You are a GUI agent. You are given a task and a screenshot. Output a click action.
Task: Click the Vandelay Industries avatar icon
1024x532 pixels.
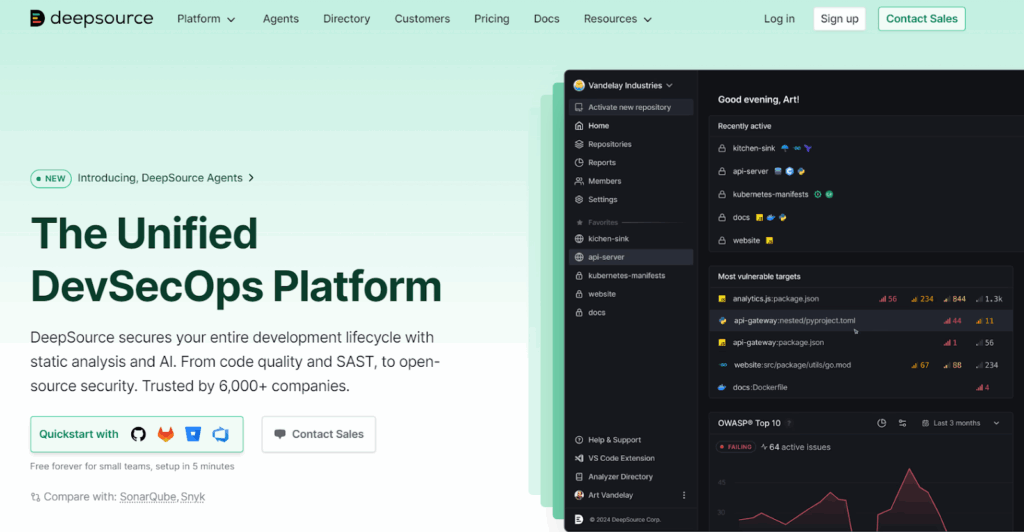pos(579,86)
